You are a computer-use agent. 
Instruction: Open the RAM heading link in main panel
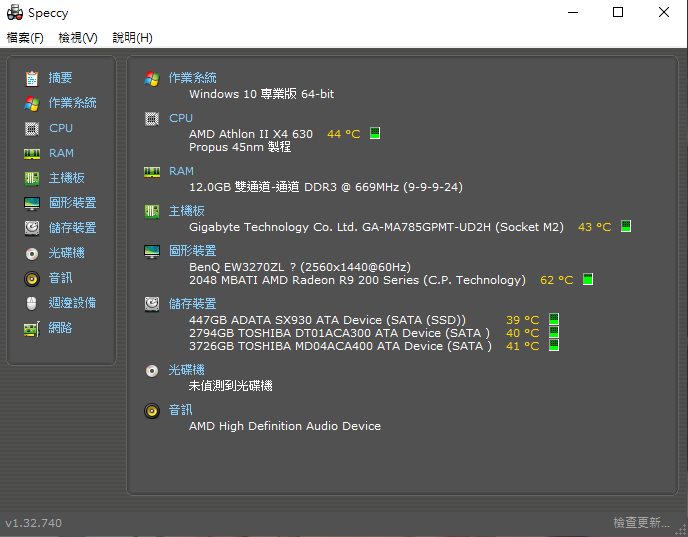[x=181, y=171]
